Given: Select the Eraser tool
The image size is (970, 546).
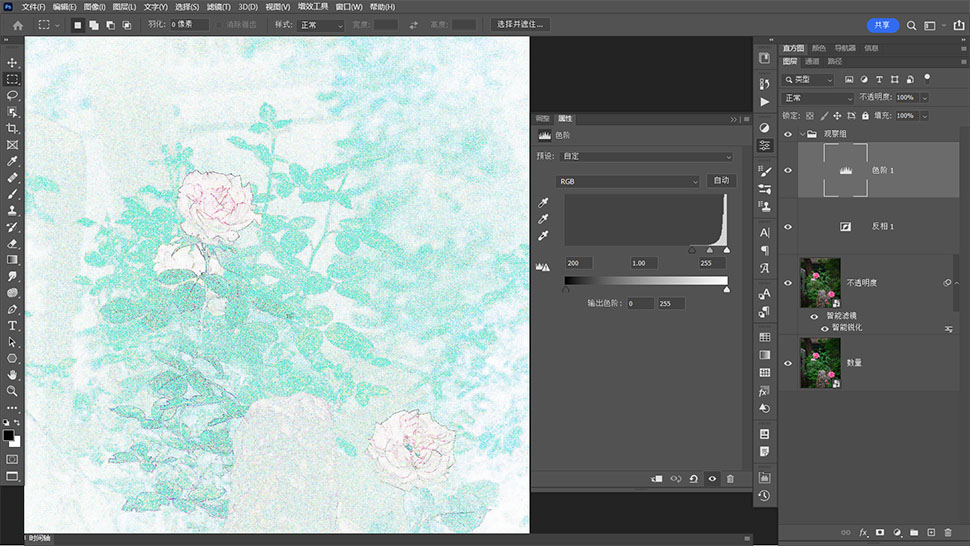Looking at the screenshot, I should pyautogui.click(x=12, y=244).
